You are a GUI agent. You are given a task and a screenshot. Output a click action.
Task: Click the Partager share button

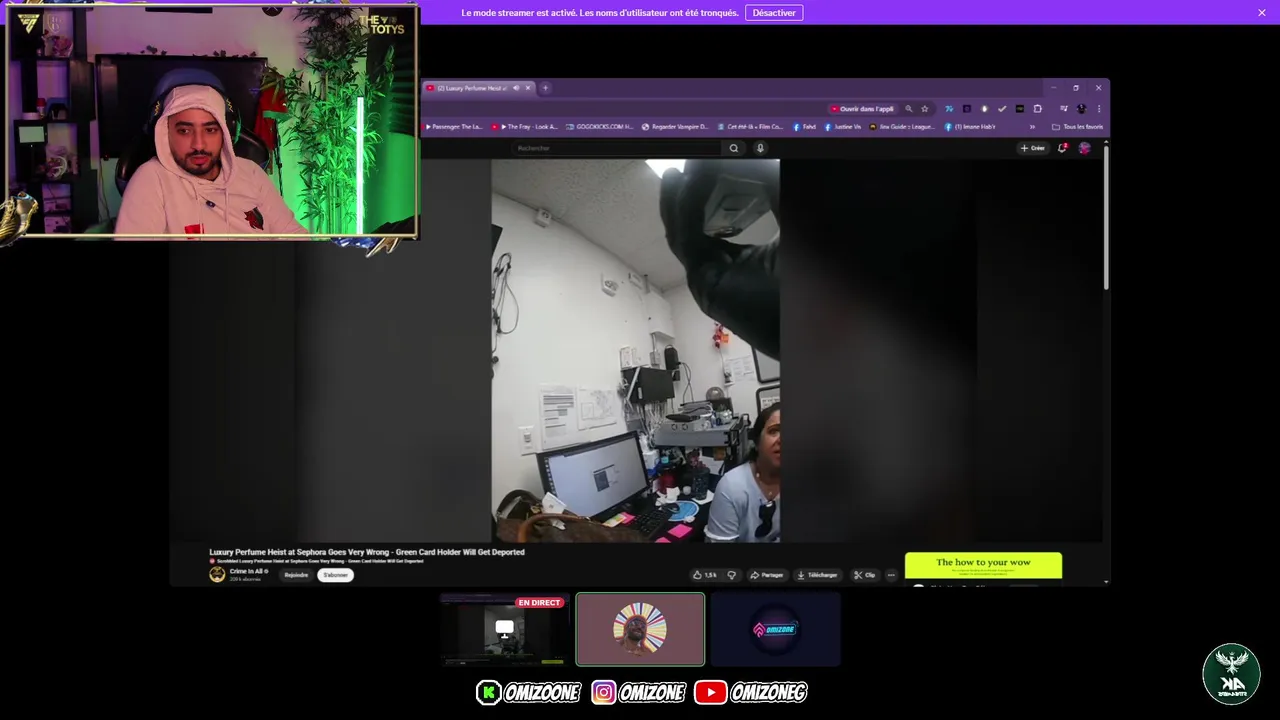[x=767, y=575]
